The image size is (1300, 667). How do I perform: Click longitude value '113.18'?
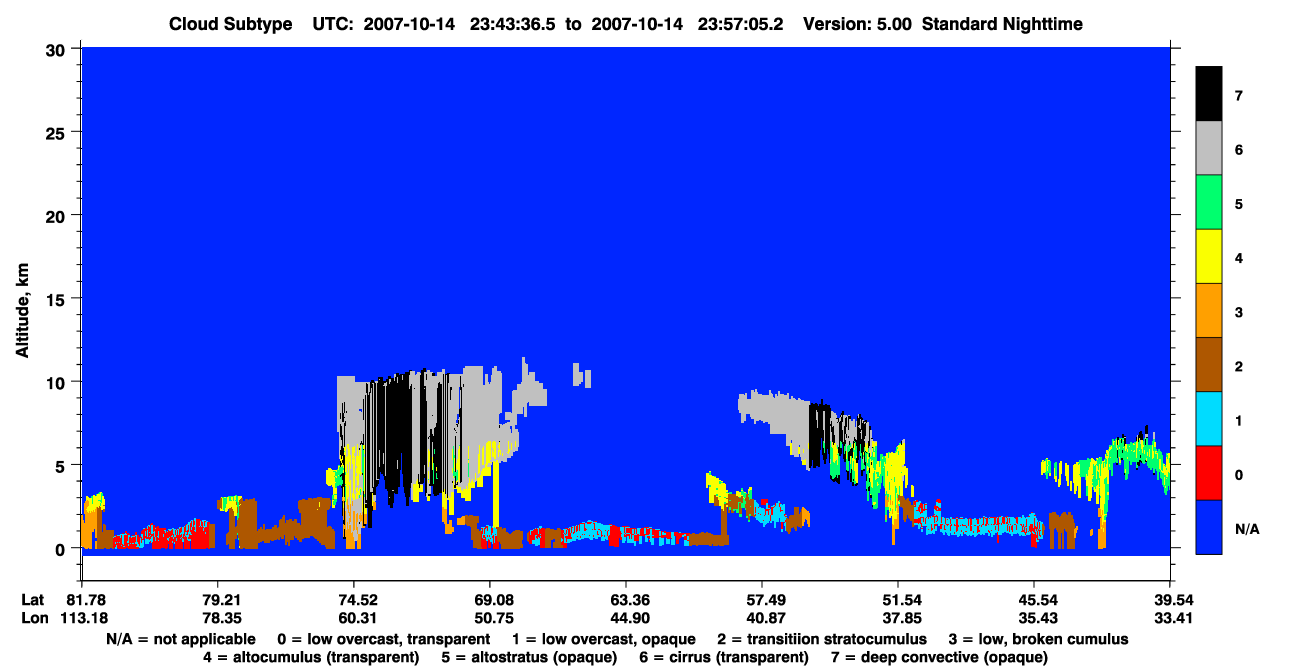pyautogui.click(x=83, y=618)
